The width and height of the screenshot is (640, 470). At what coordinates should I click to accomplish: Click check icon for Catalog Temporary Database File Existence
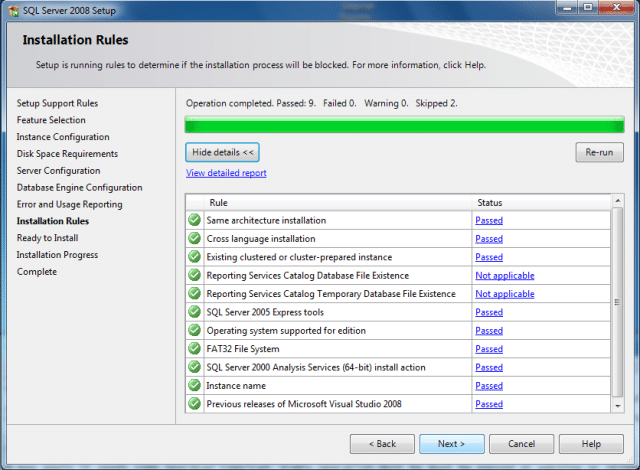(x=195, y=293)
